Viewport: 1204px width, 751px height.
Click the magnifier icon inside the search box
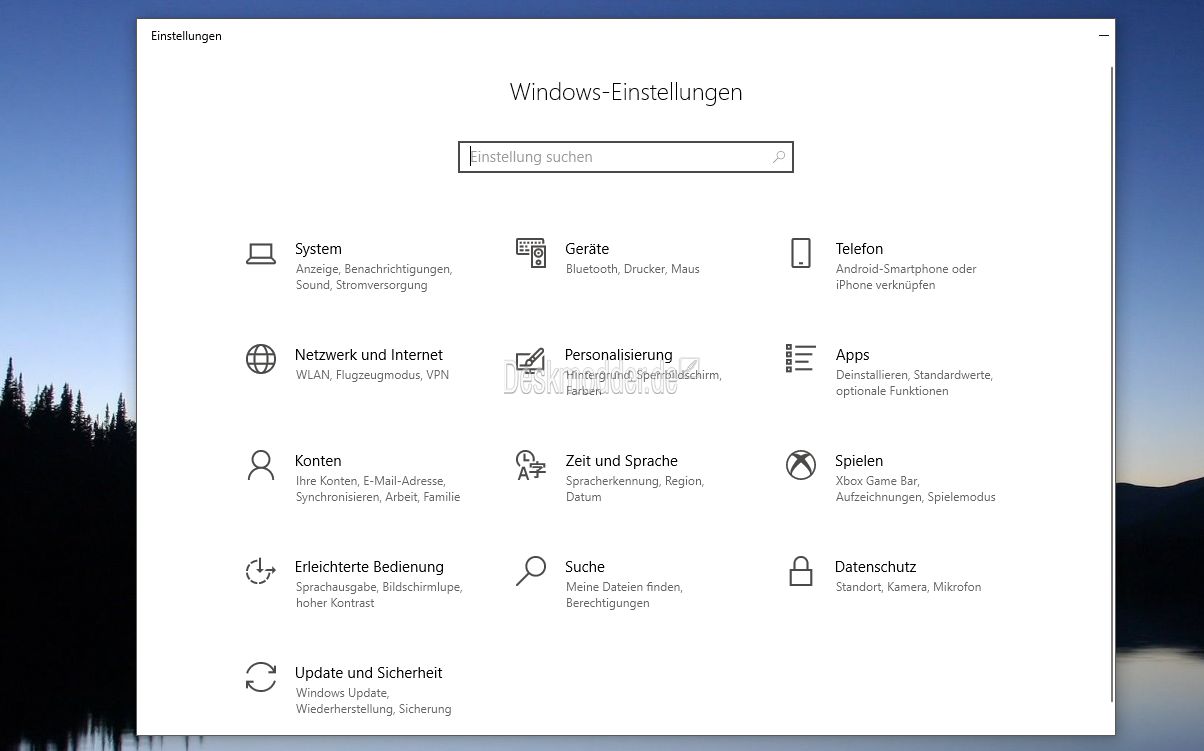point(778,157)
